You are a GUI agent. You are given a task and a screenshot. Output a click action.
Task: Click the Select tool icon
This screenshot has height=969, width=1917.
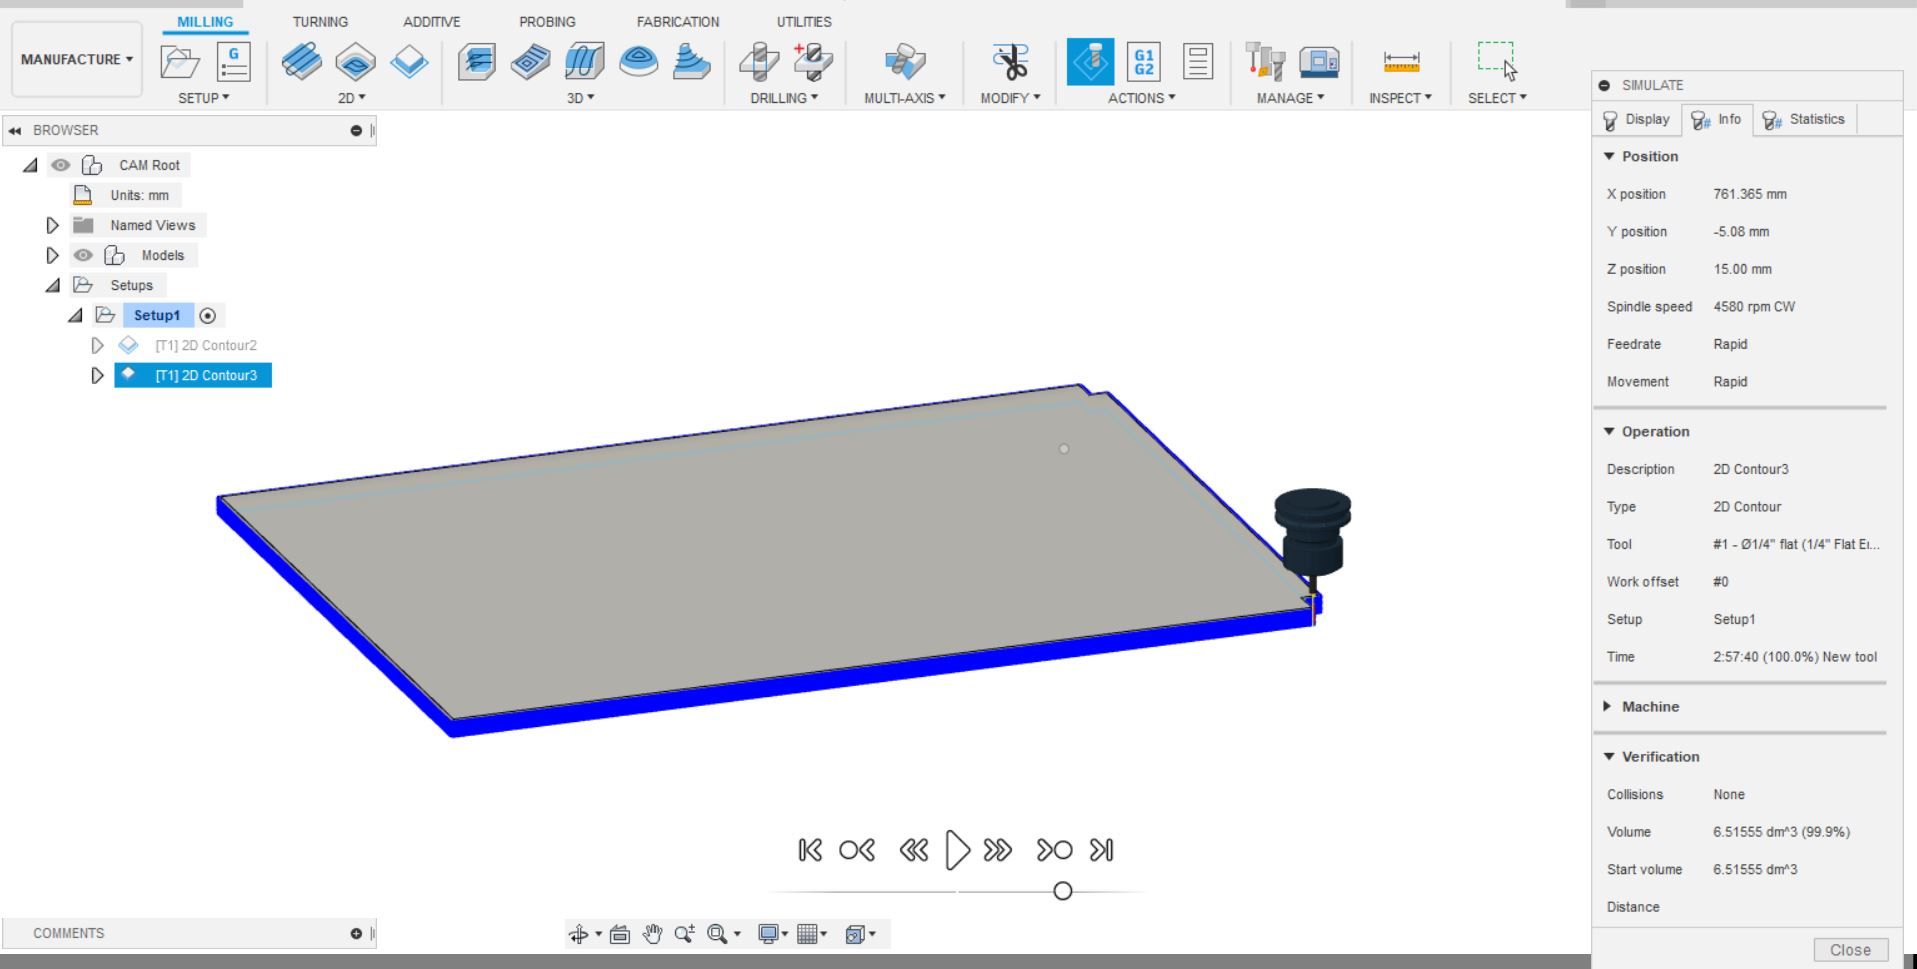1497,62
